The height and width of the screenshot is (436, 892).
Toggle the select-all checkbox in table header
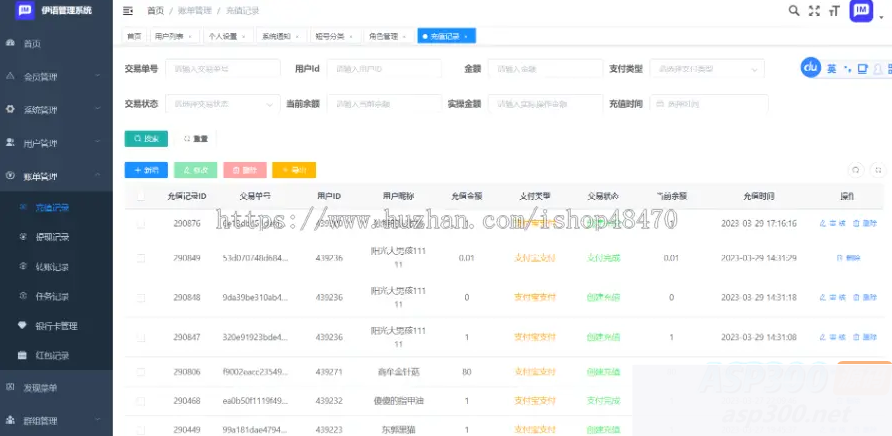(x=141, y=196)
